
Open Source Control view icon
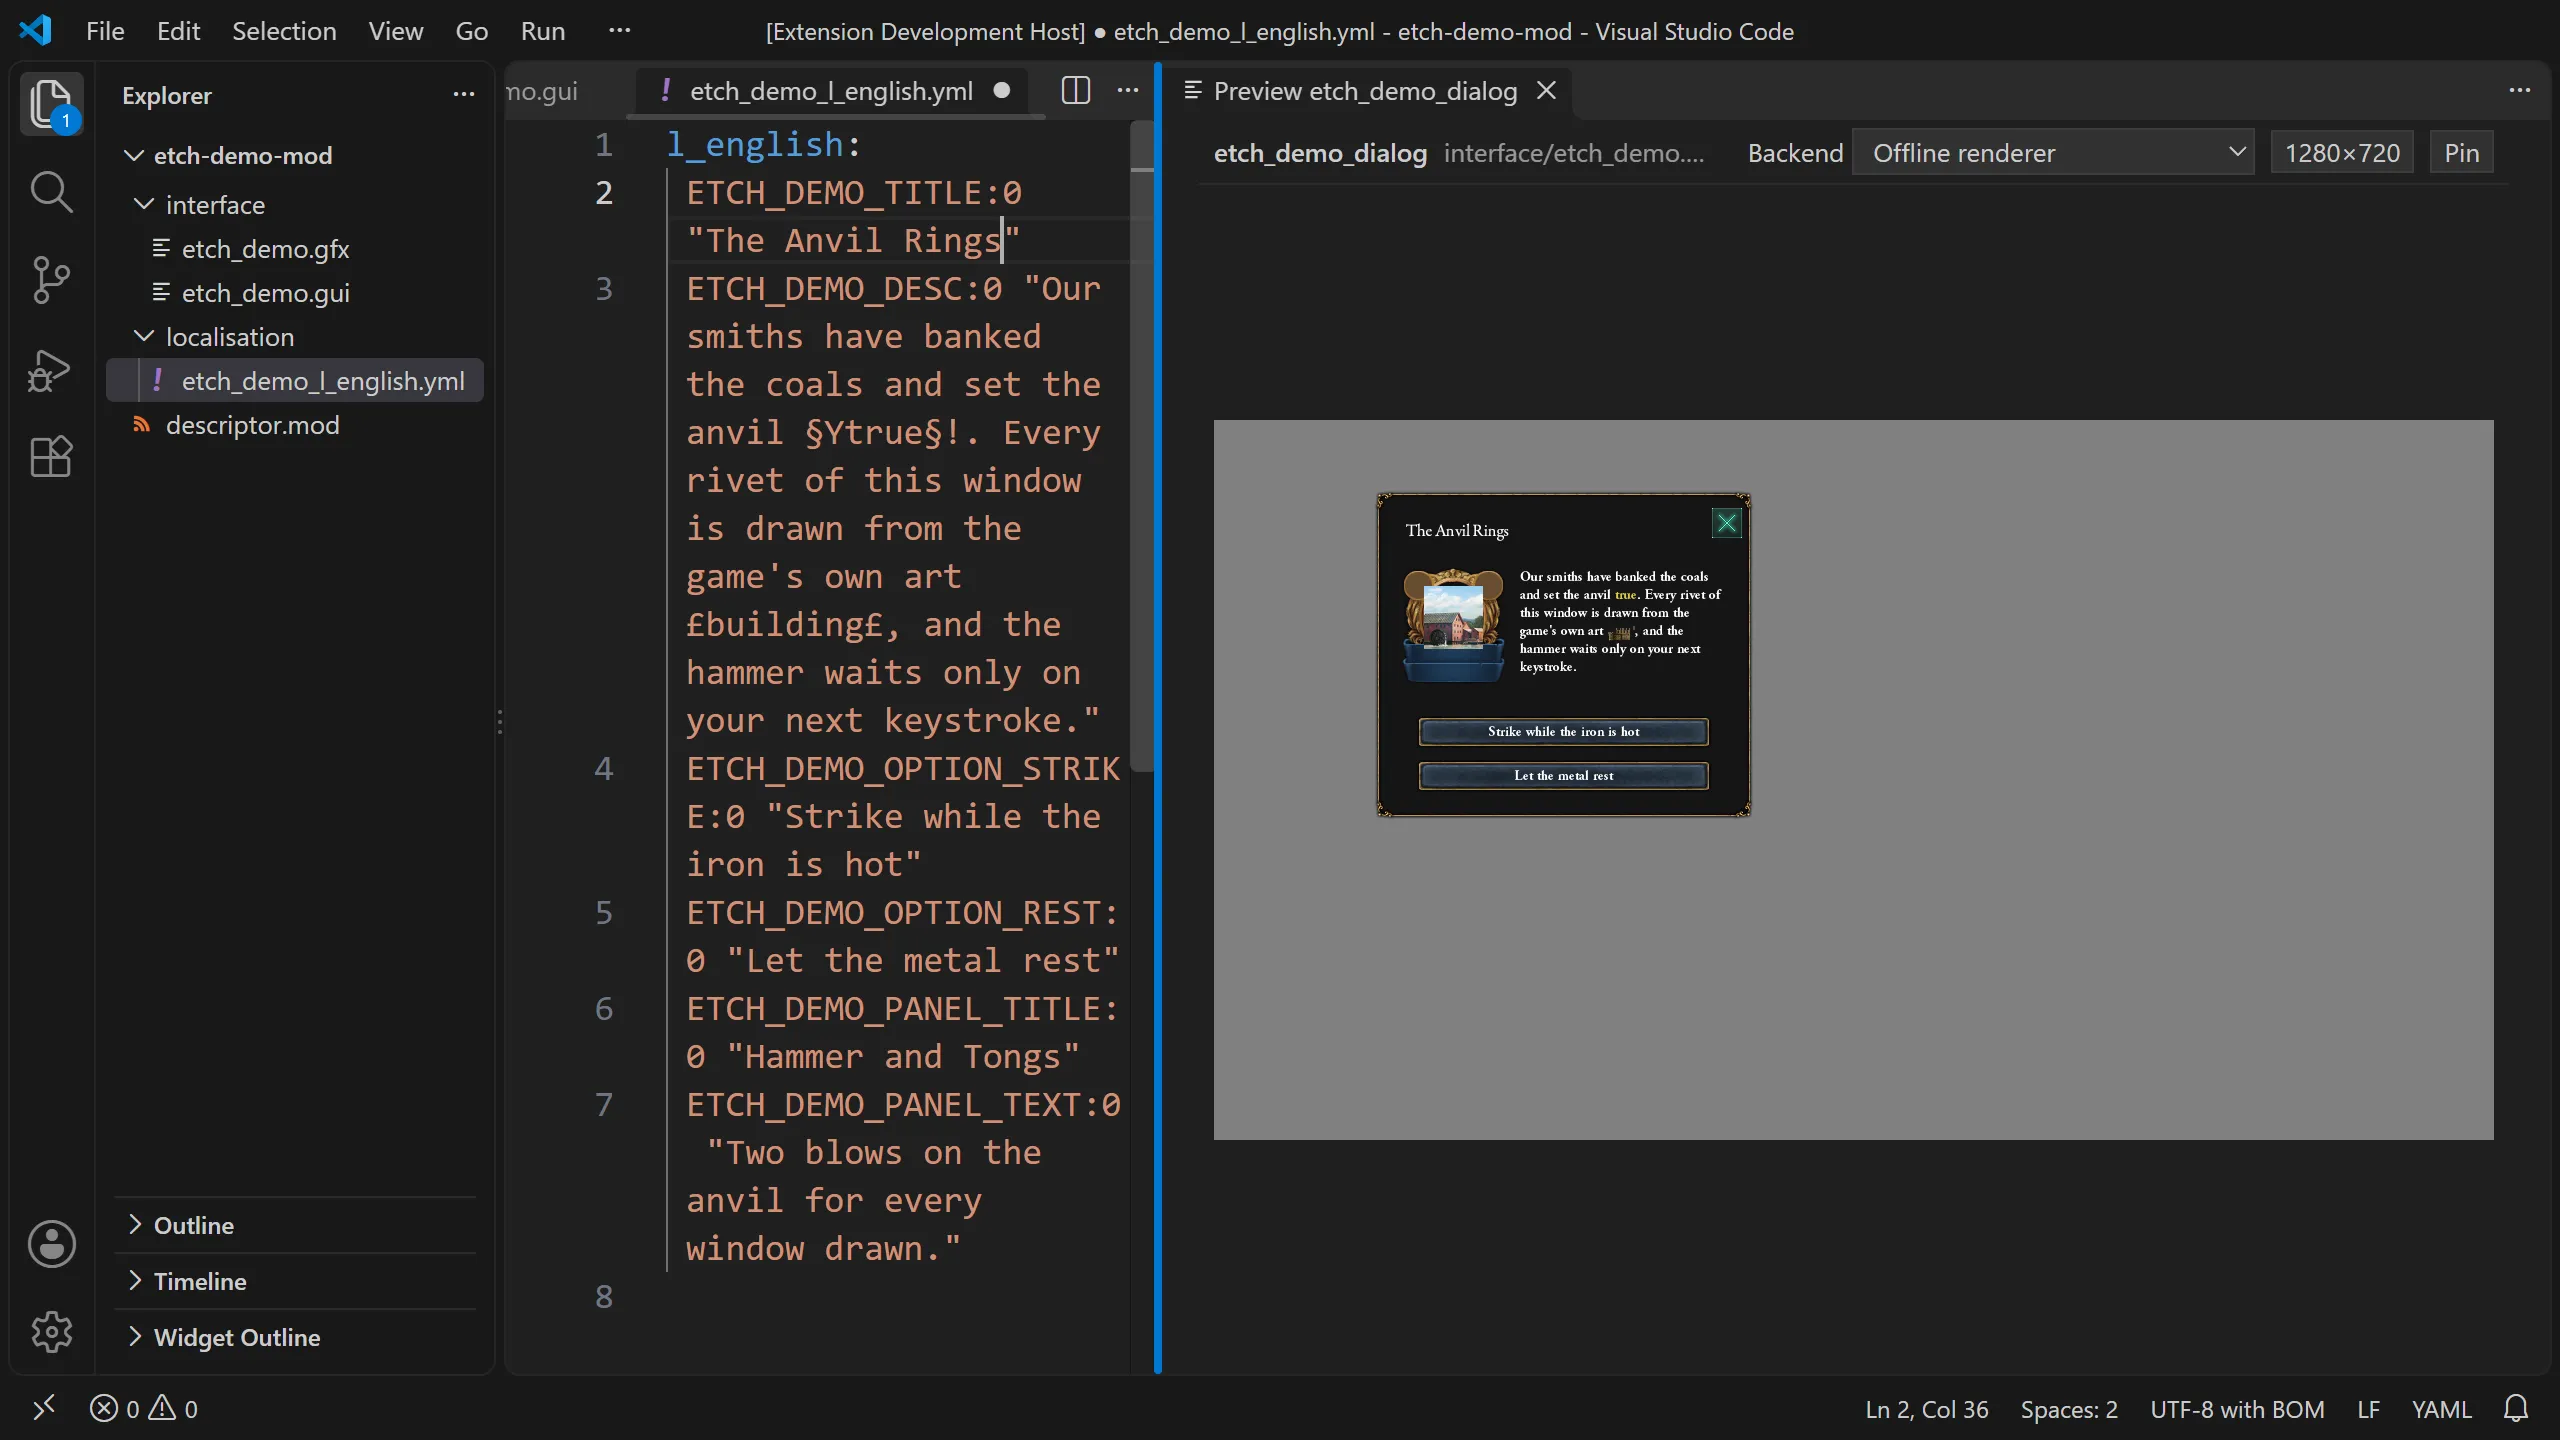[51, 280]
